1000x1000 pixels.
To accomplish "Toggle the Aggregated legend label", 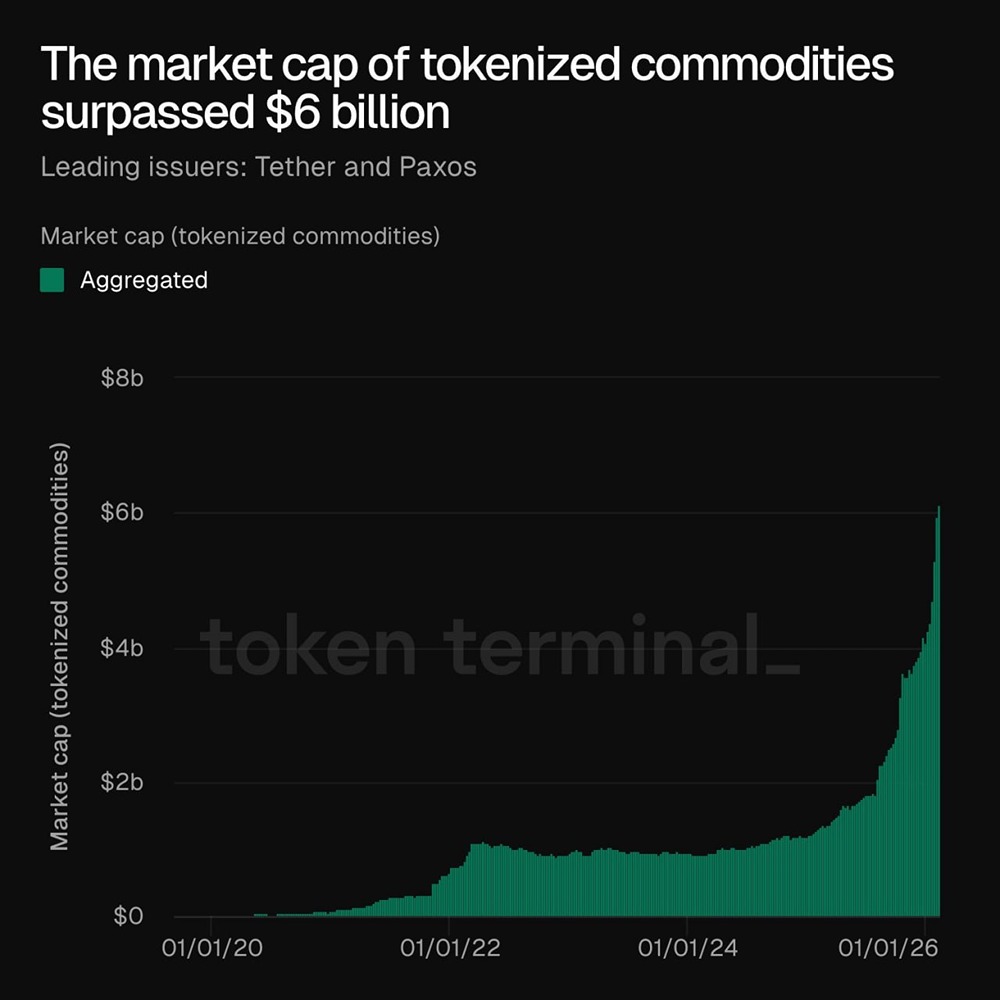I will click(x=144, y=280).
